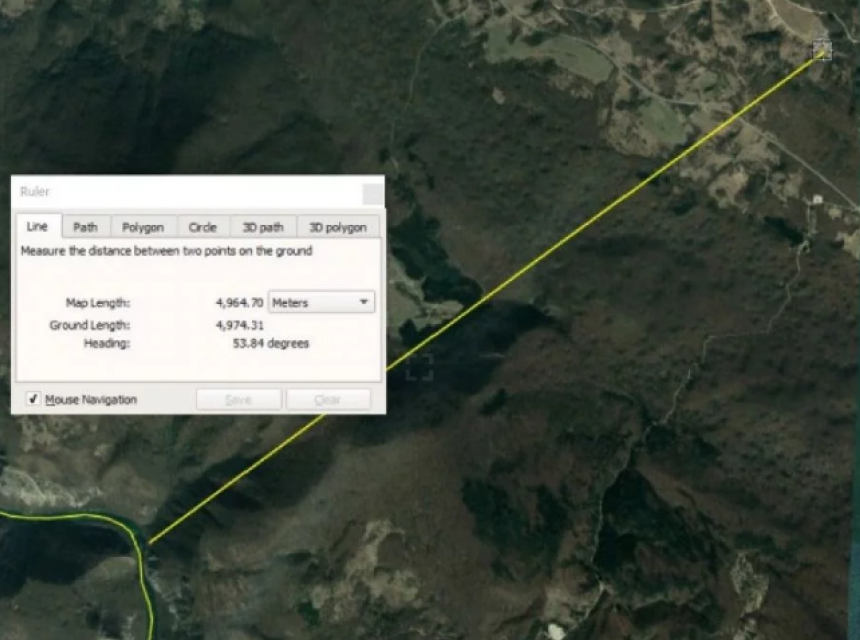Select the Polygon measurement tab

142,227
